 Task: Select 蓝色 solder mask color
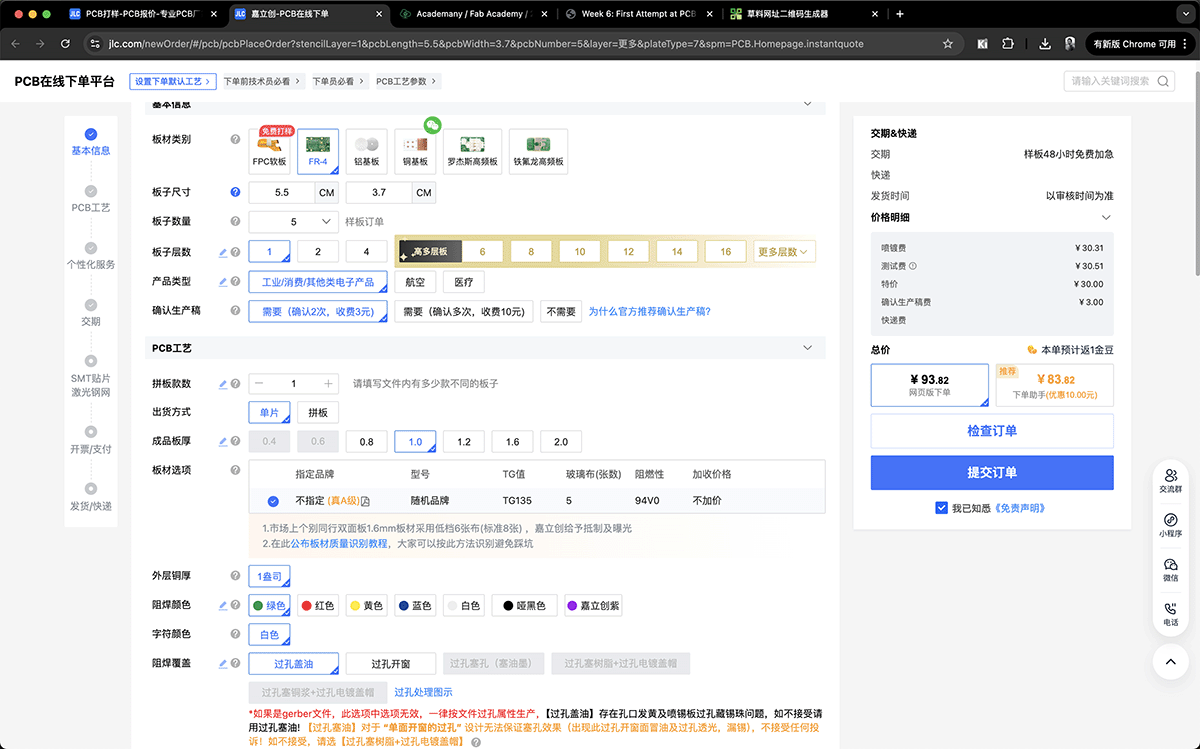(x=415, y=605)
